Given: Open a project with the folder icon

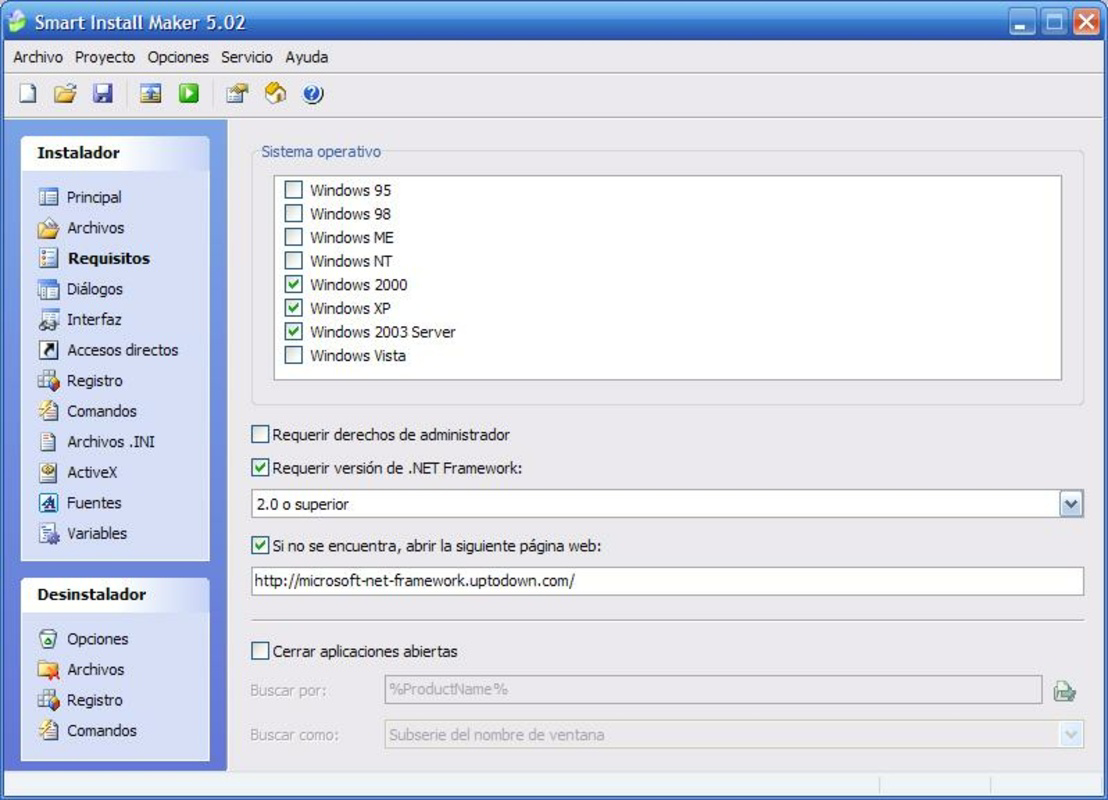Looking at the screenshot, I should pos(65,93).
